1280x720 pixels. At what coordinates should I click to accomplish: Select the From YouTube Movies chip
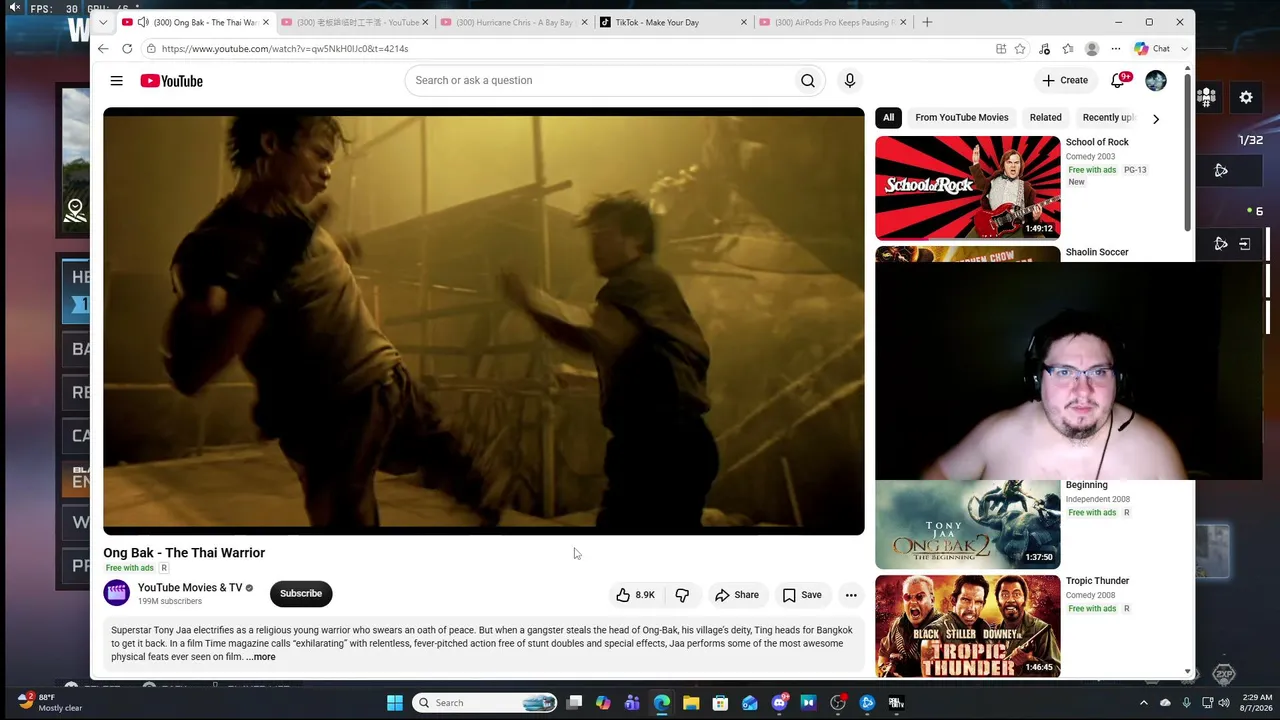coord(962,118)
